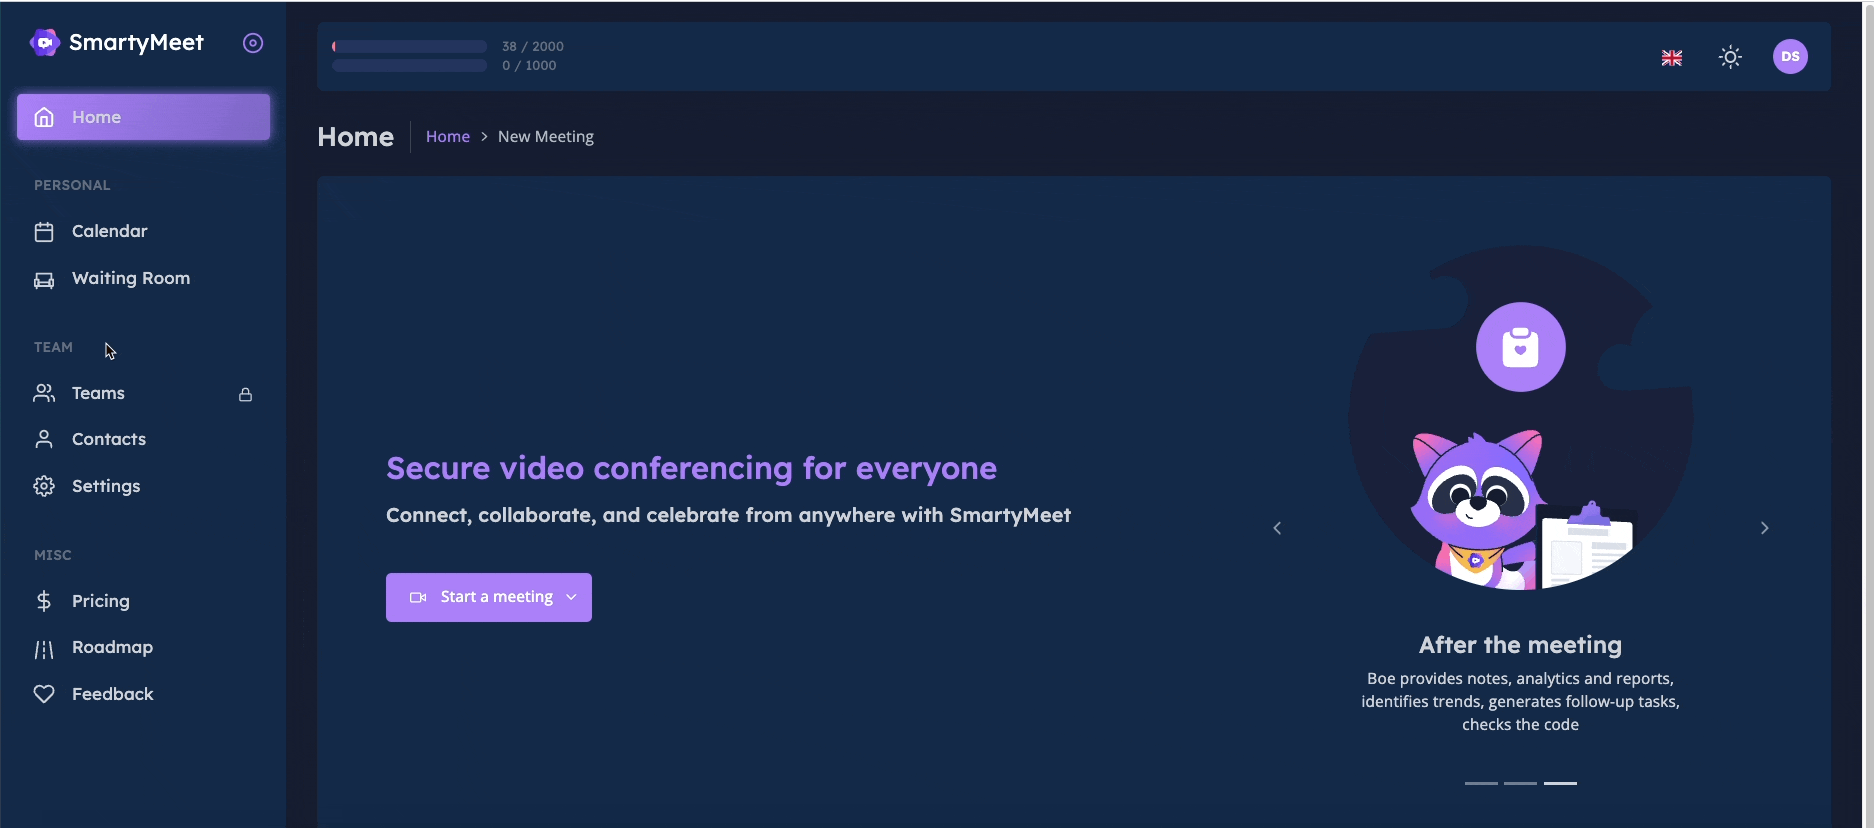
Task: Click the clipboard heart icon in illustration
Action: 1521,347
